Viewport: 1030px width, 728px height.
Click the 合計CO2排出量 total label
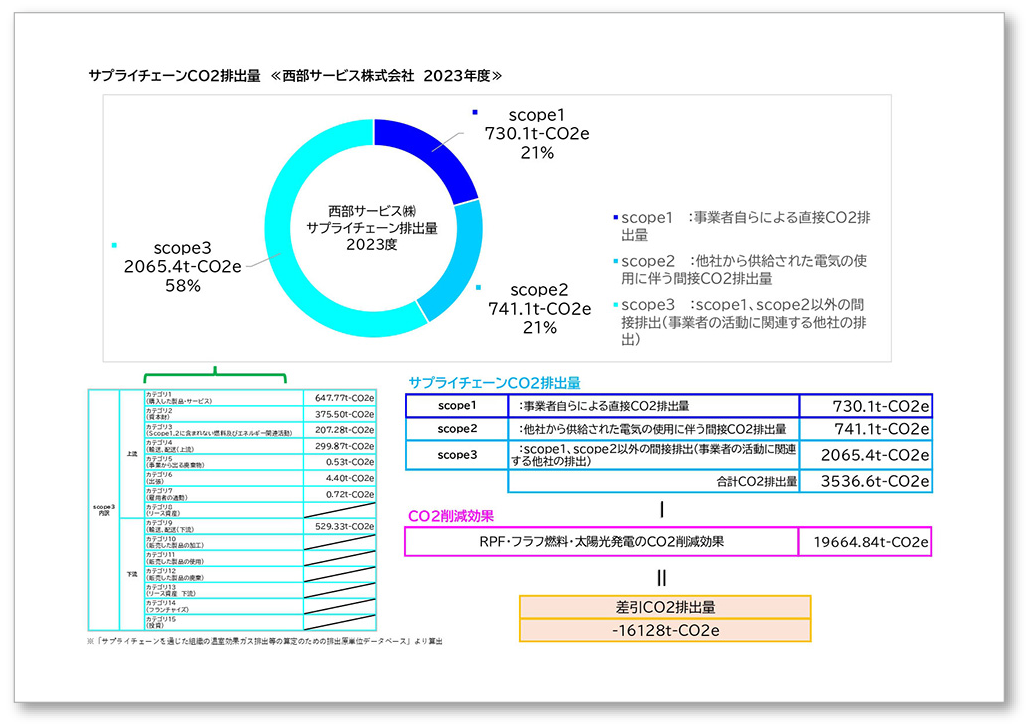(x=757, y=481)
